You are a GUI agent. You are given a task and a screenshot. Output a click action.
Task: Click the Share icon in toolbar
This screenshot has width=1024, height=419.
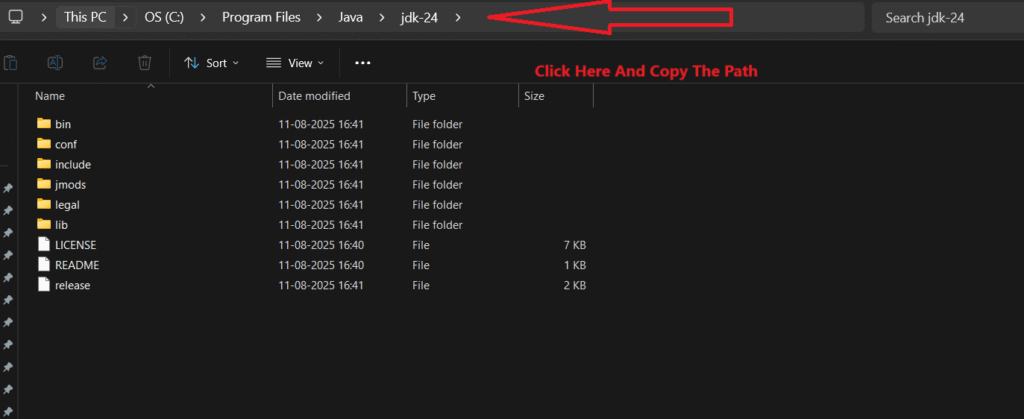100,63
